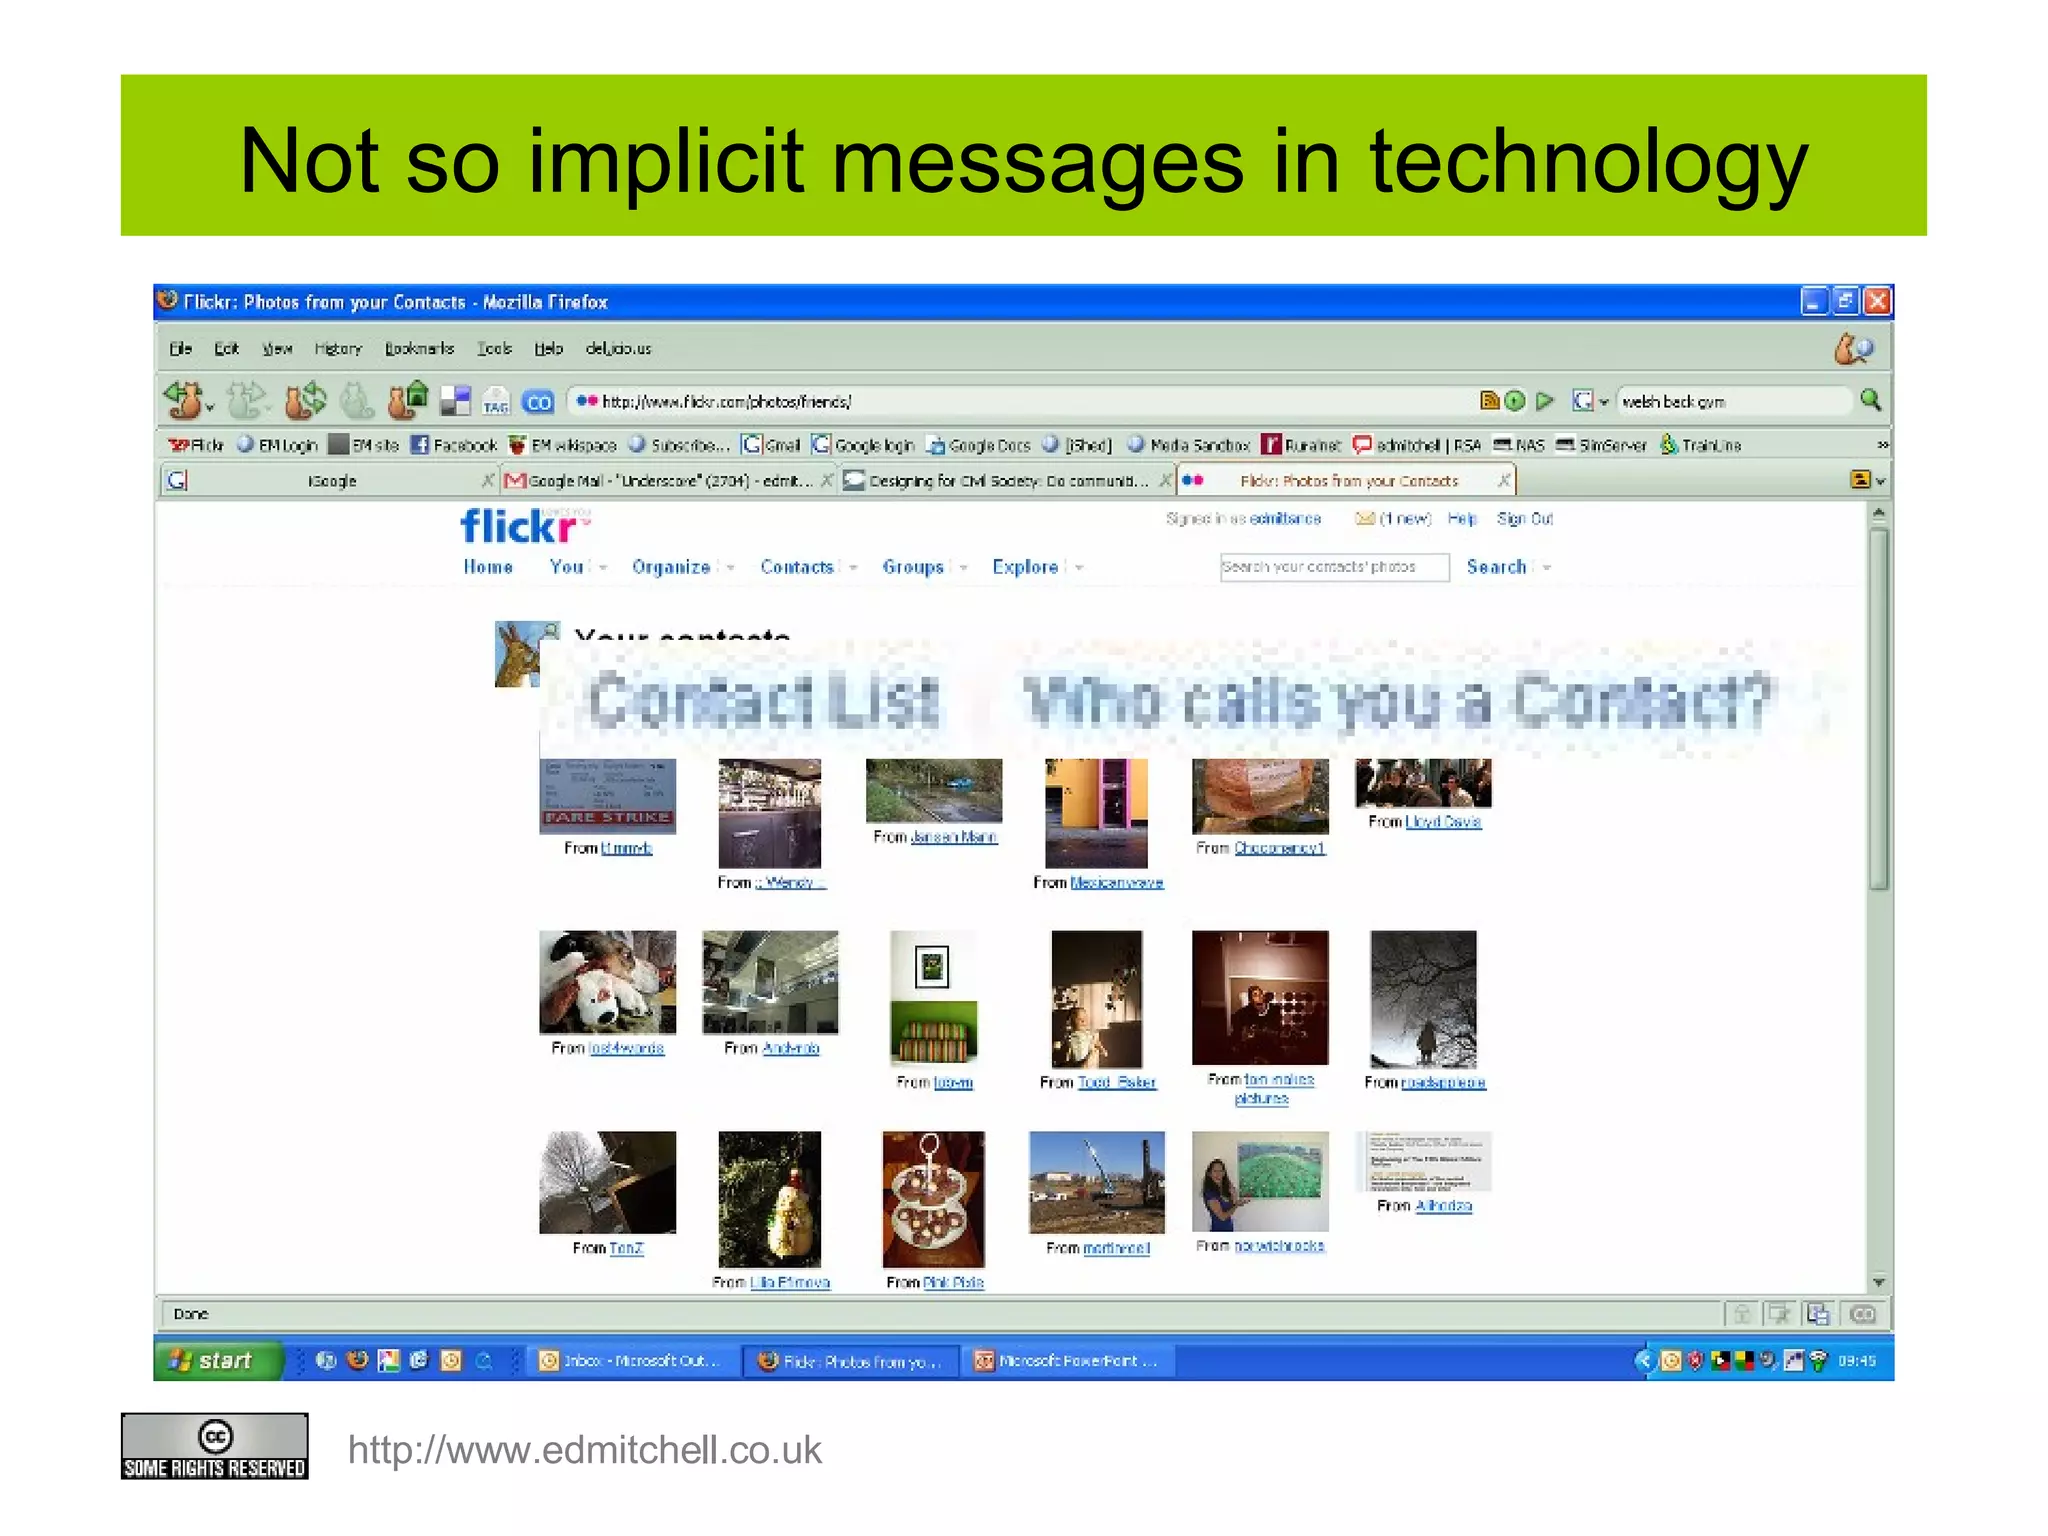Open the Bookmarks menu

point(419,348)
